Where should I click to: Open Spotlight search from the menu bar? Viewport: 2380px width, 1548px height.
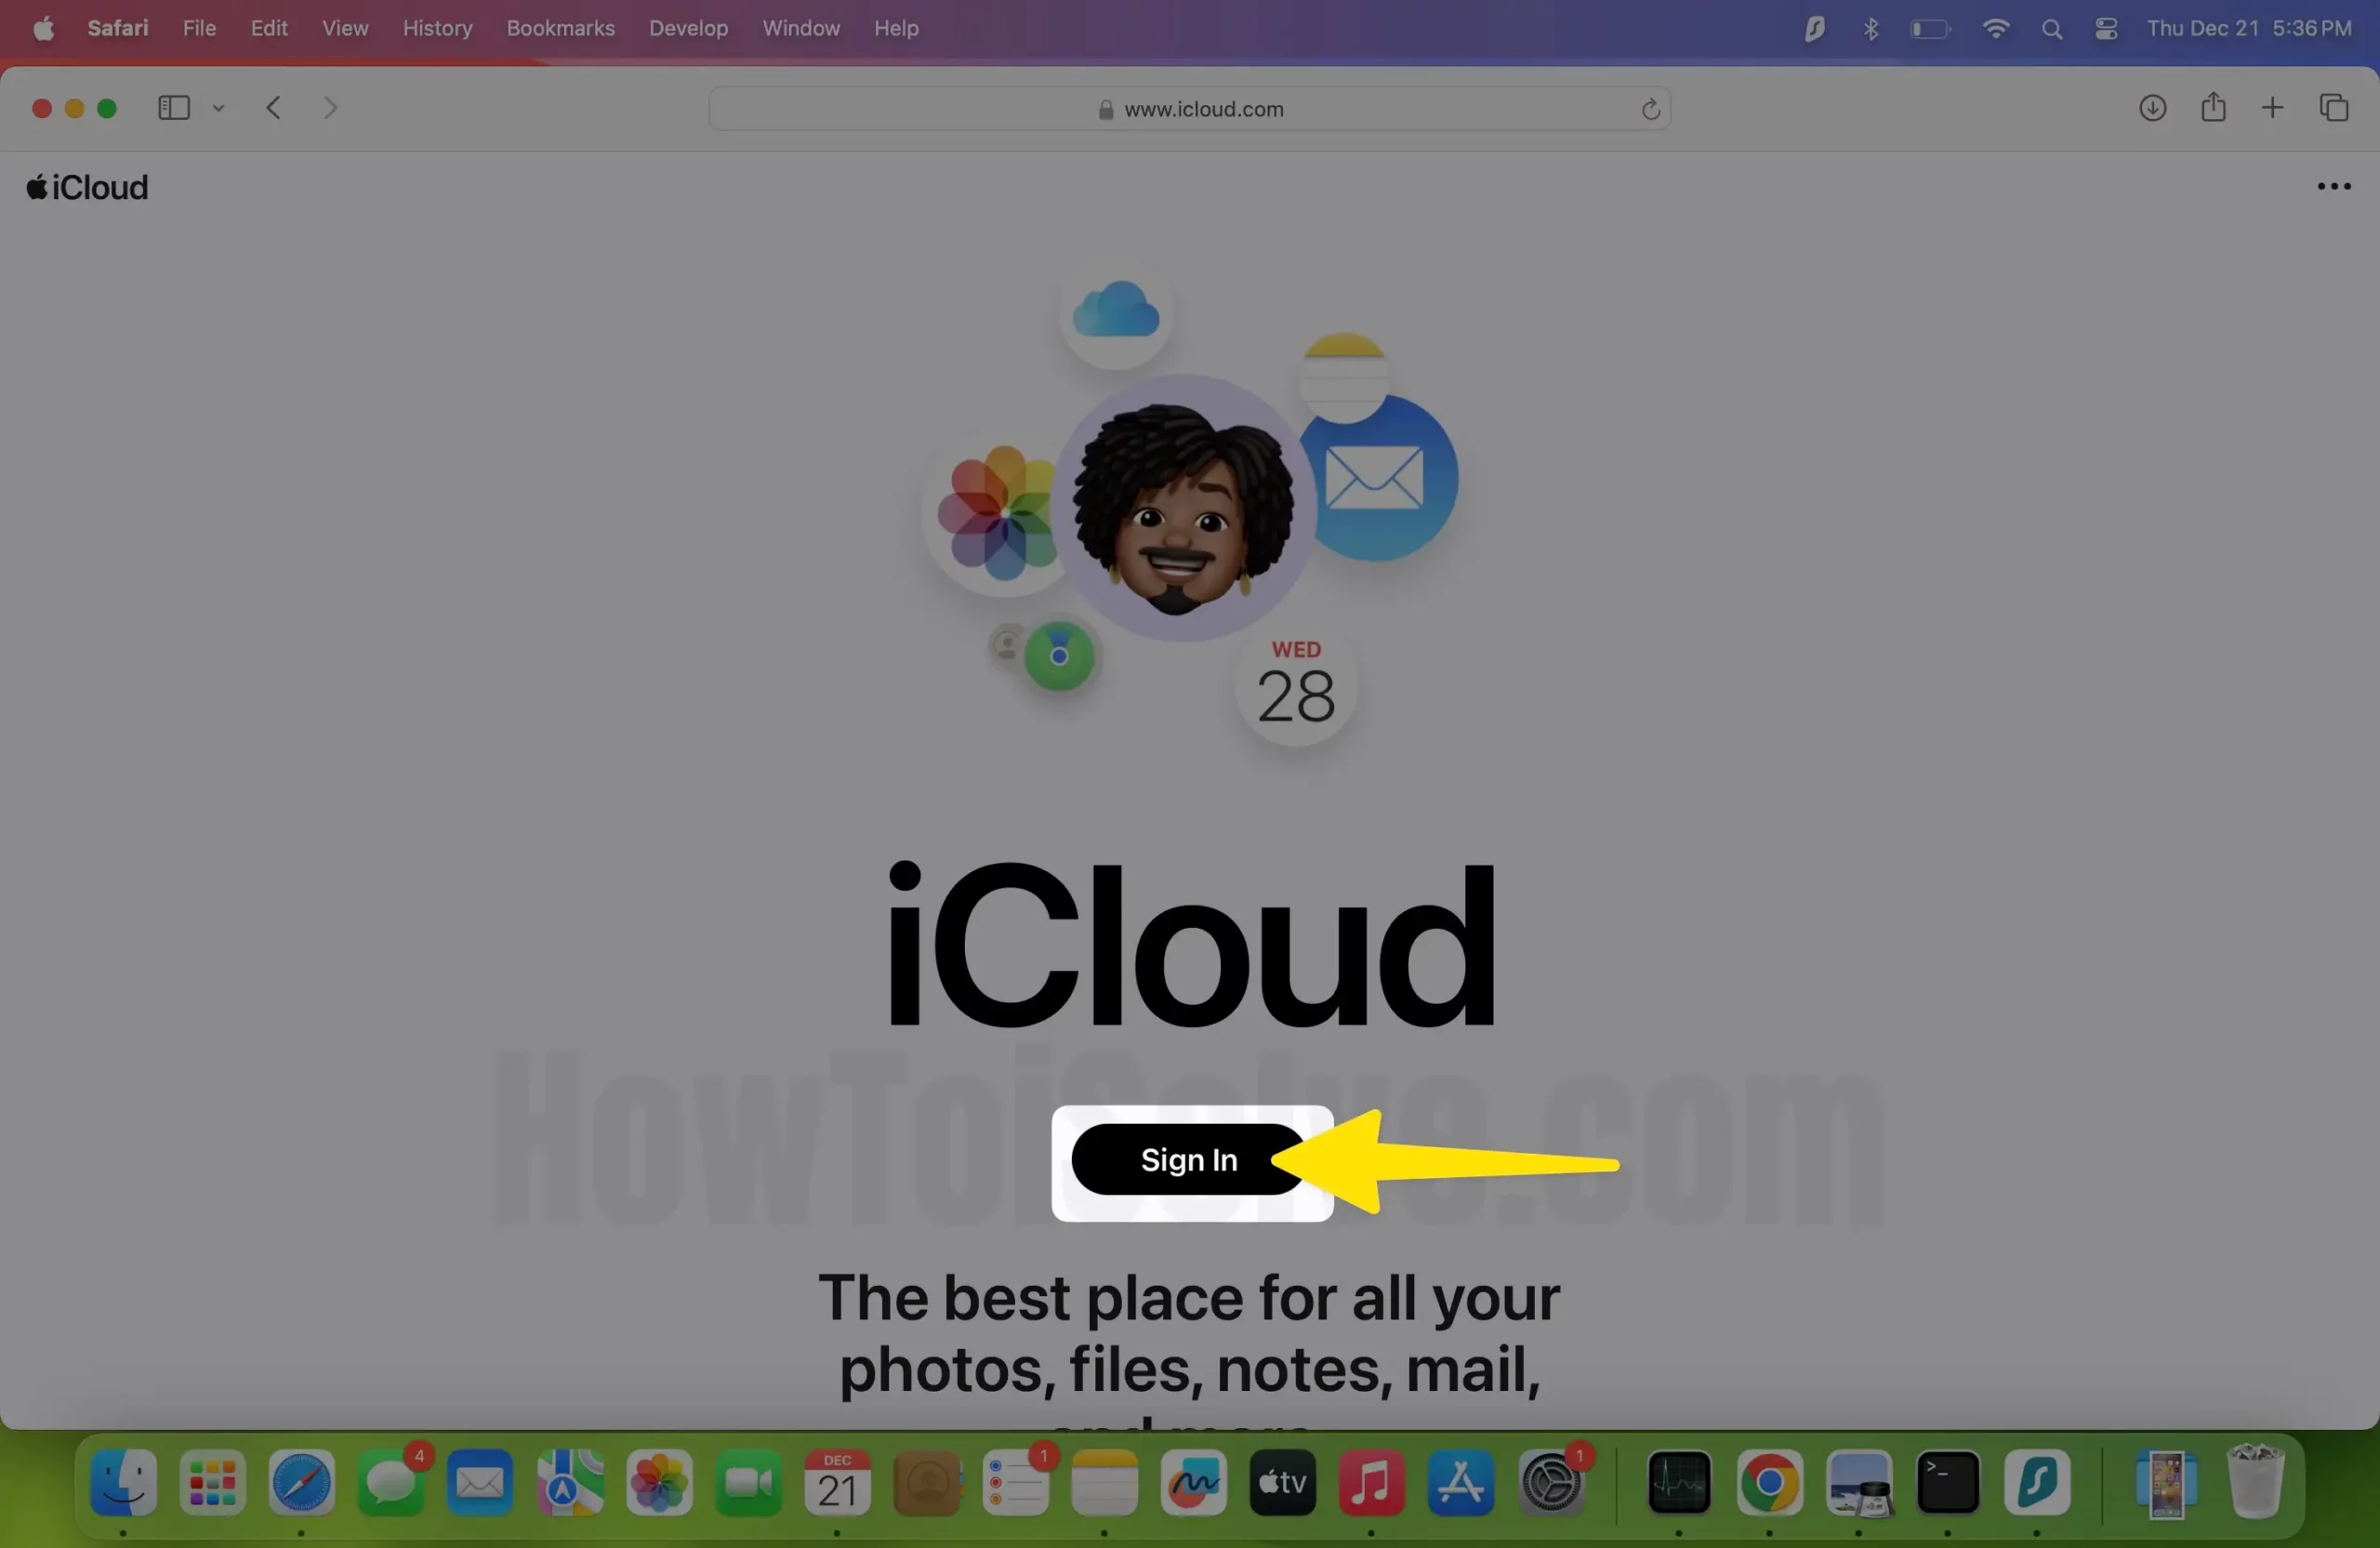(x=2051, y=28)
